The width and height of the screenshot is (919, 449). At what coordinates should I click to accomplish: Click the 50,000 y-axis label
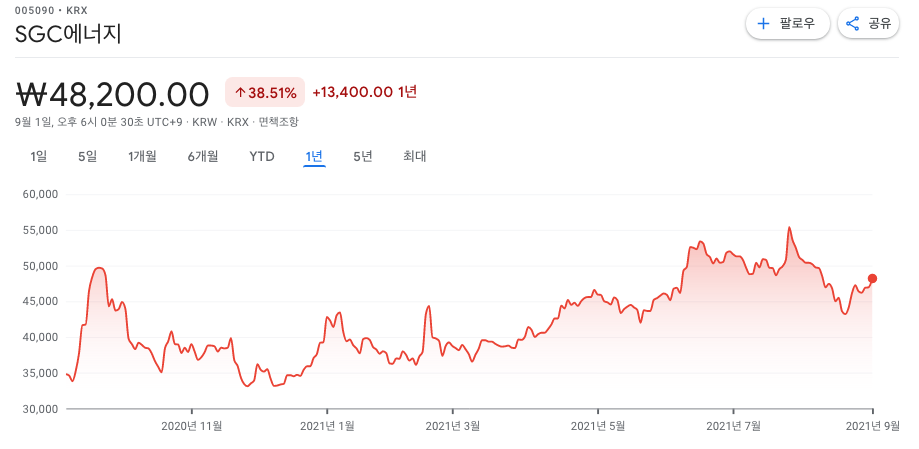point(41,266)
